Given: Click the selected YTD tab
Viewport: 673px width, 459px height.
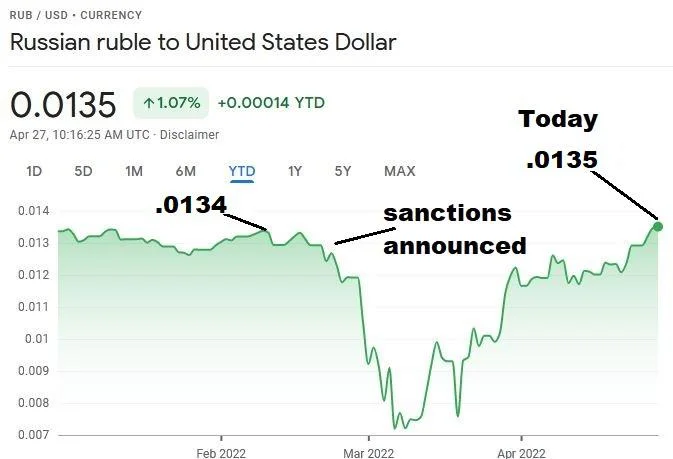Looking at the screenshot, I should coord(242,171).
